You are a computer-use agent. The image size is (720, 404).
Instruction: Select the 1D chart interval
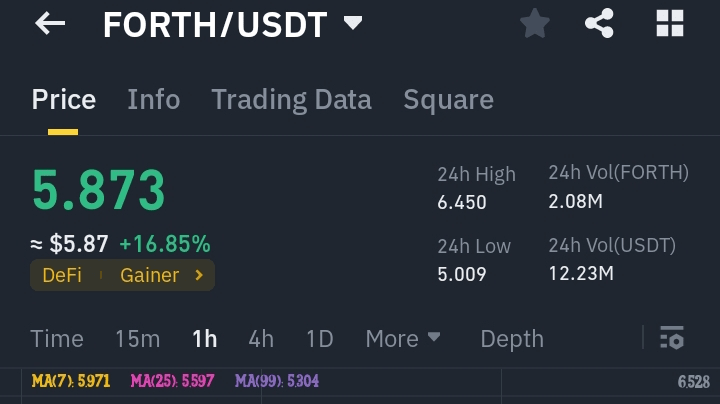[x=320, y=339]
